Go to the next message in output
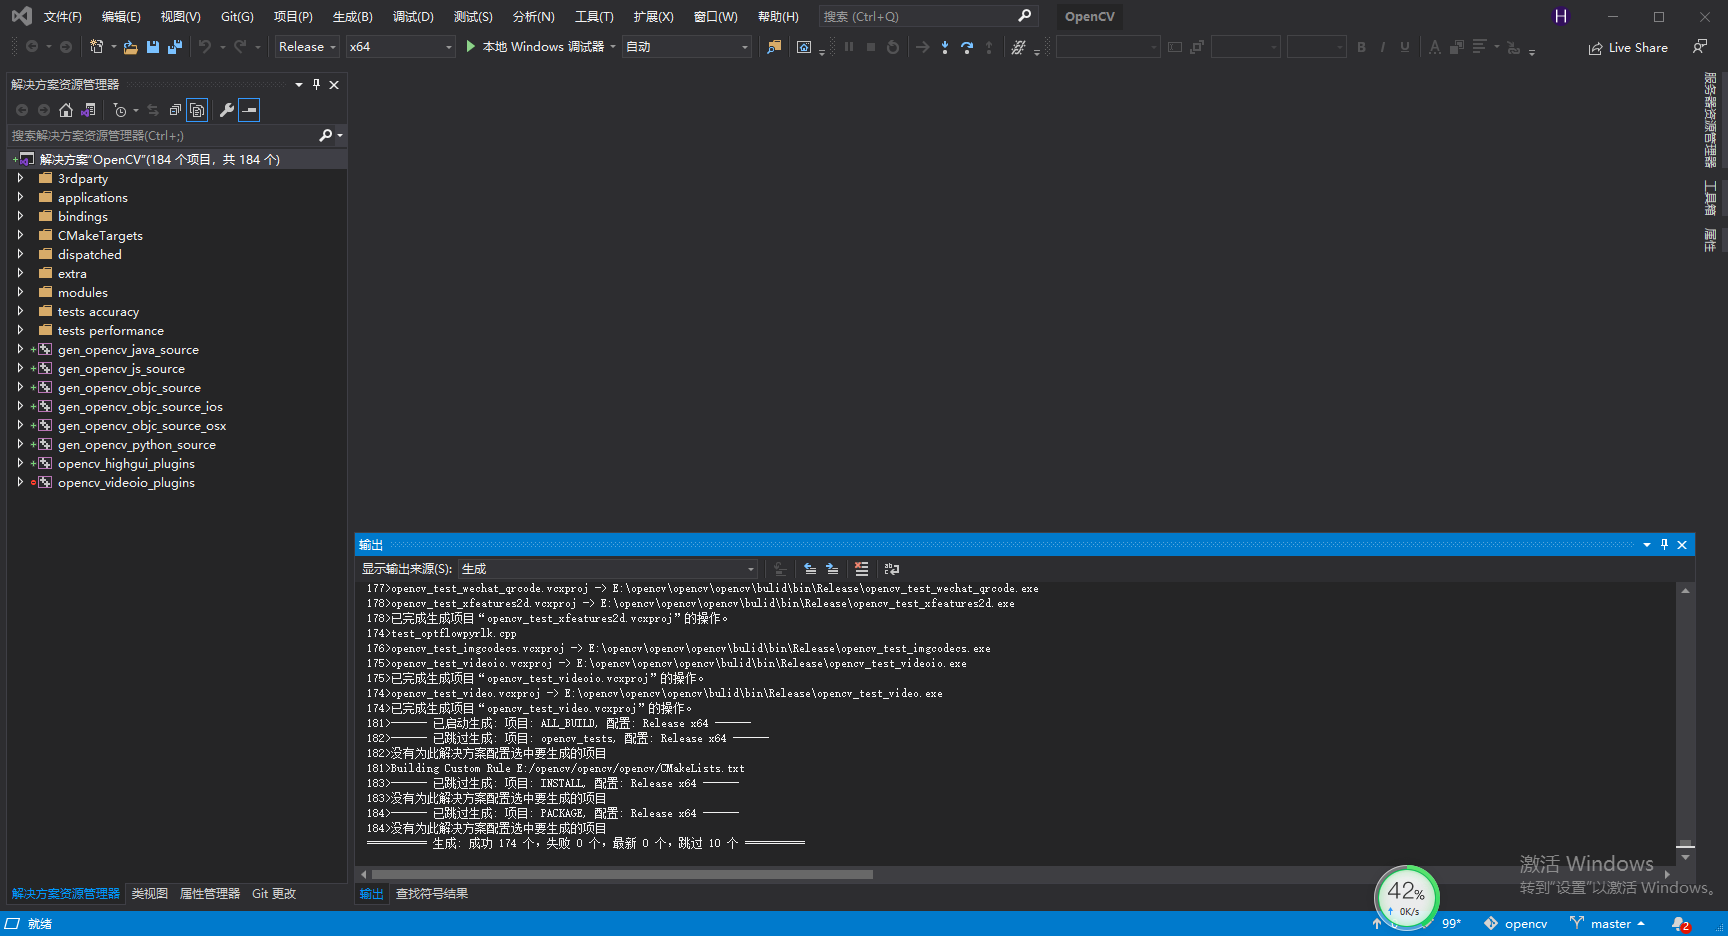The image size is (1728, 936). (833, 569)
